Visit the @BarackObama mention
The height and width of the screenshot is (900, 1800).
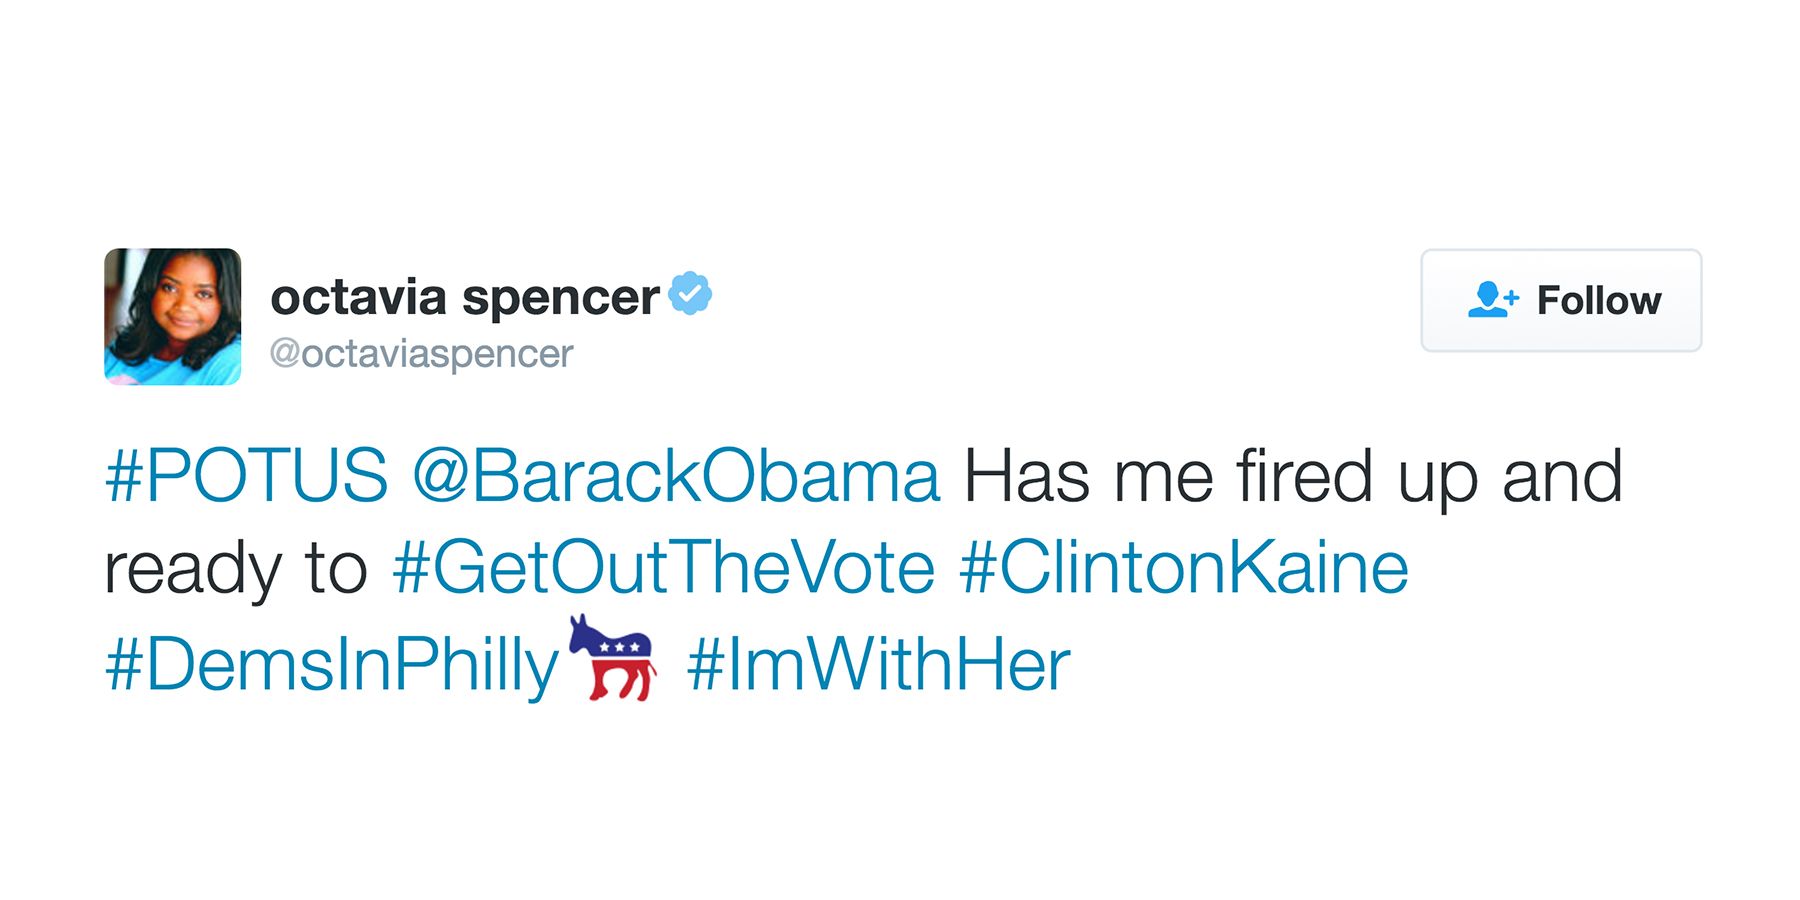[x=676, y=476]
